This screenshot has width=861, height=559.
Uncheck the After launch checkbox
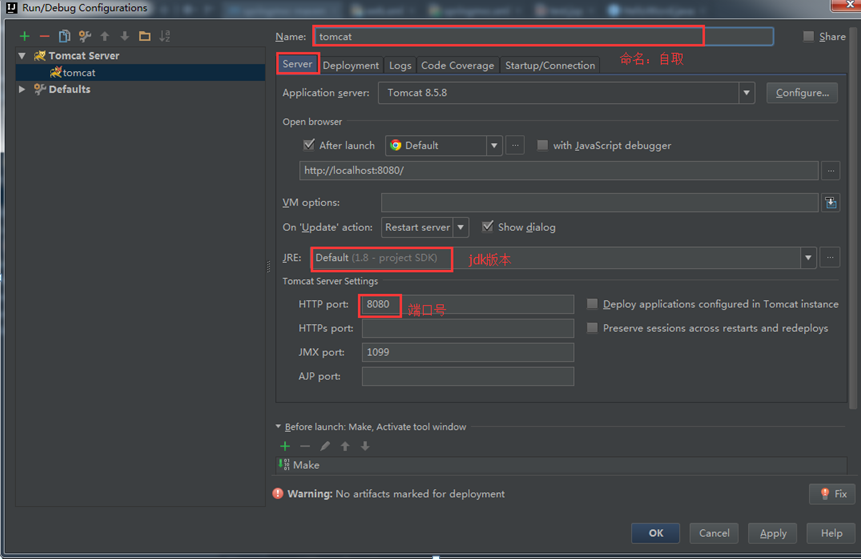(x=309, y=144)
